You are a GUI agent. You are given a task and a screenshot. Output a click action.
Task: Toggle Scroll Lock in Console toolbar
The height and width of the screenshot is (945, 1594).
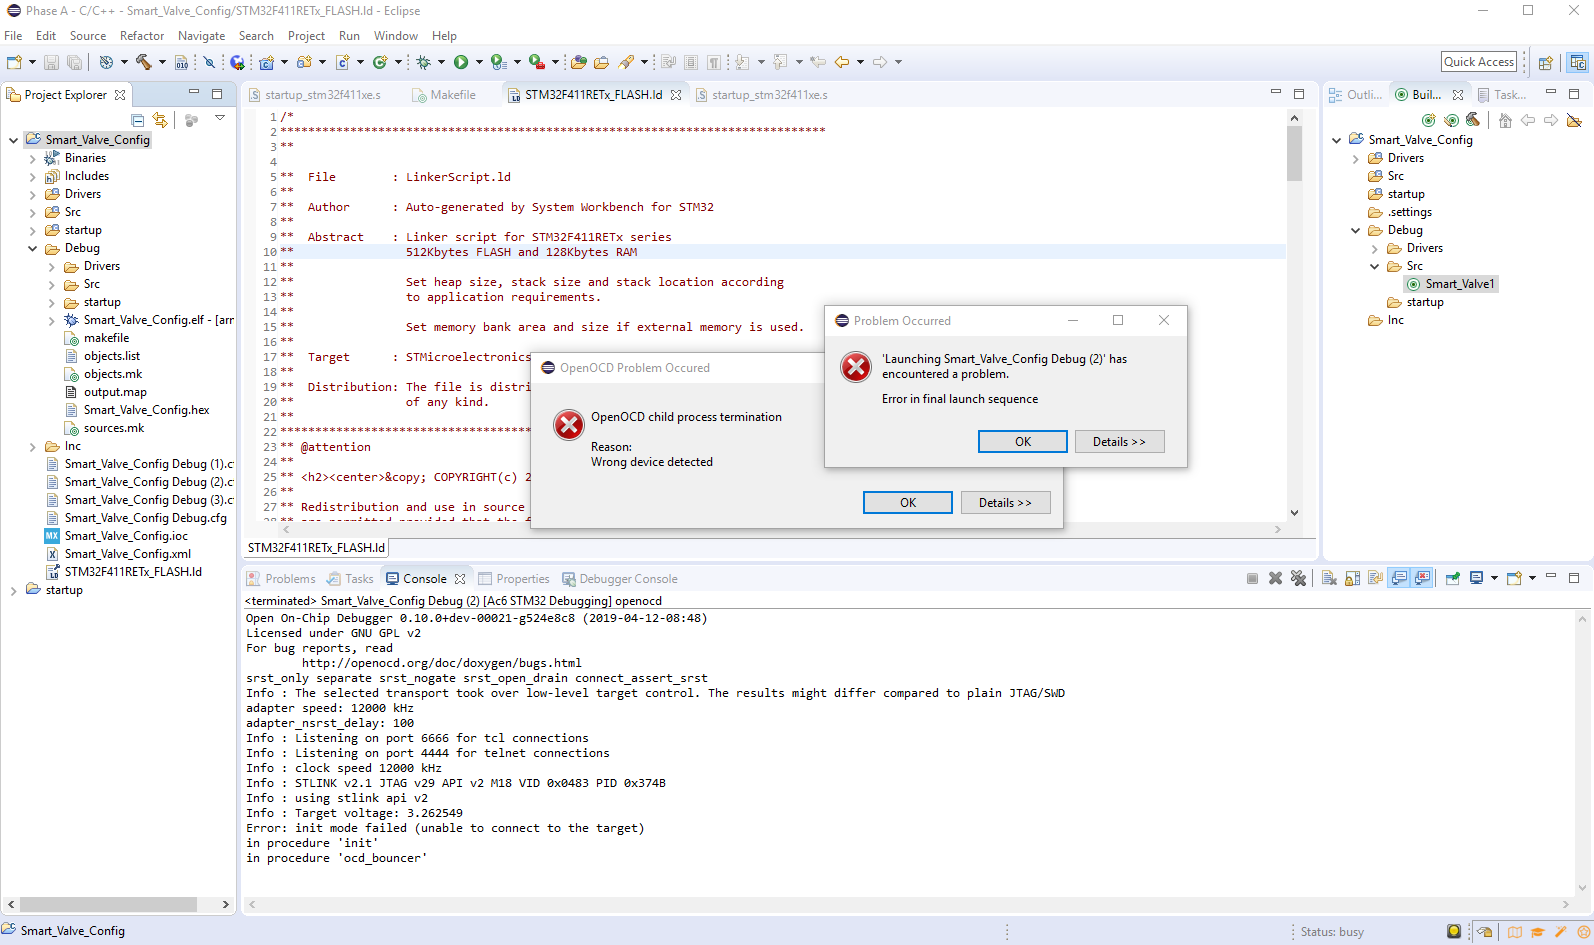(x=1352, y=578)
